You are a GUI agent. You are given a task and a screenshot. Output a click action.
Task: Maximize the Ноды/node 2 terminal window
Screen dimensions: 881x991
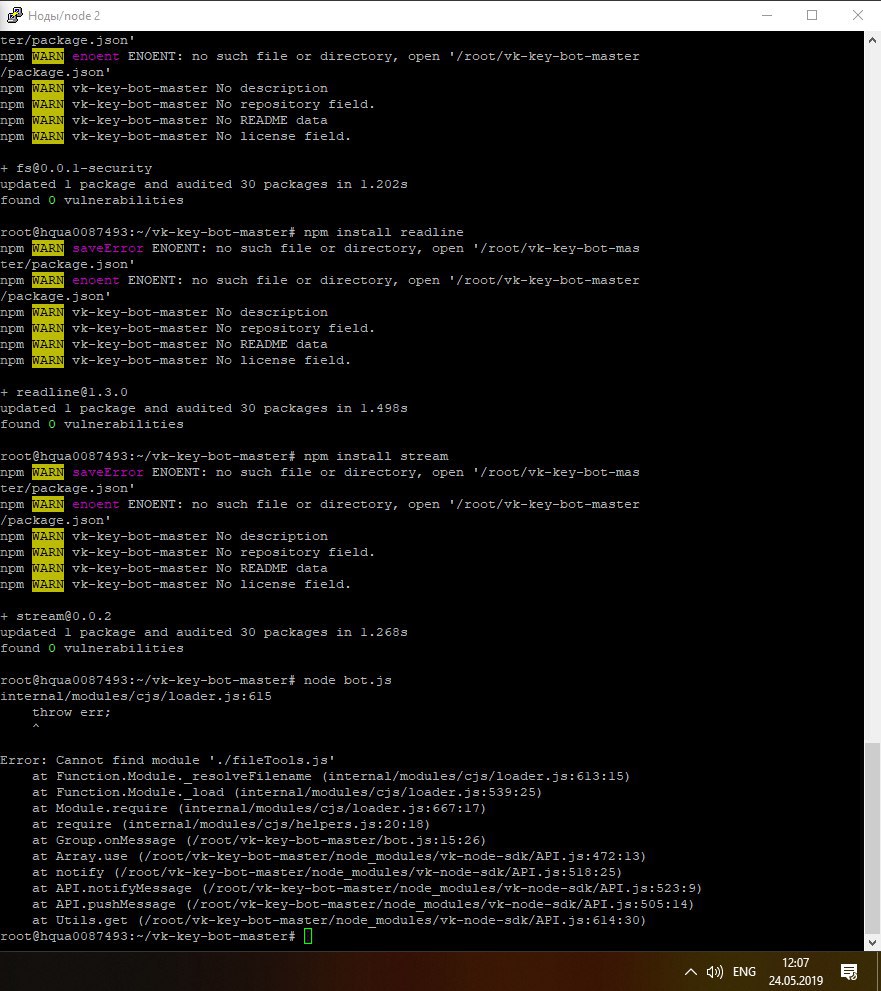click(x=812, y=15)
